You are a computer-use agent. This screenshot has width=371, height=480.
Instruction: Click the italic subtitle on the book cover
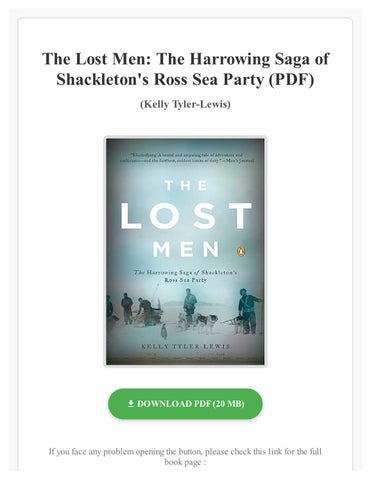tap(185, 276)
